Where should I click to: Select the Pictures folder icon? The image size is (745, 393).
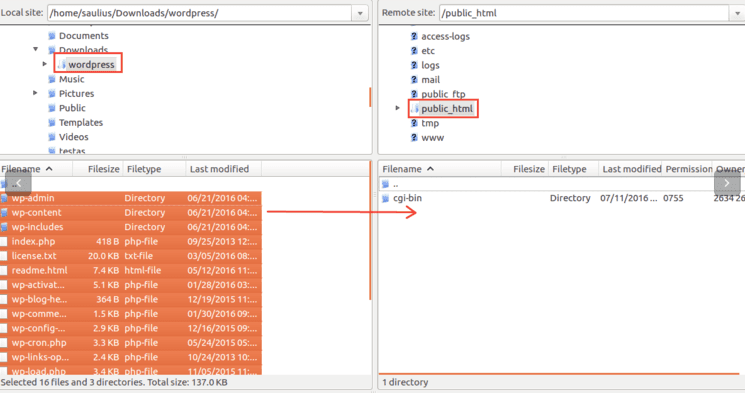[x=52, y=94]
